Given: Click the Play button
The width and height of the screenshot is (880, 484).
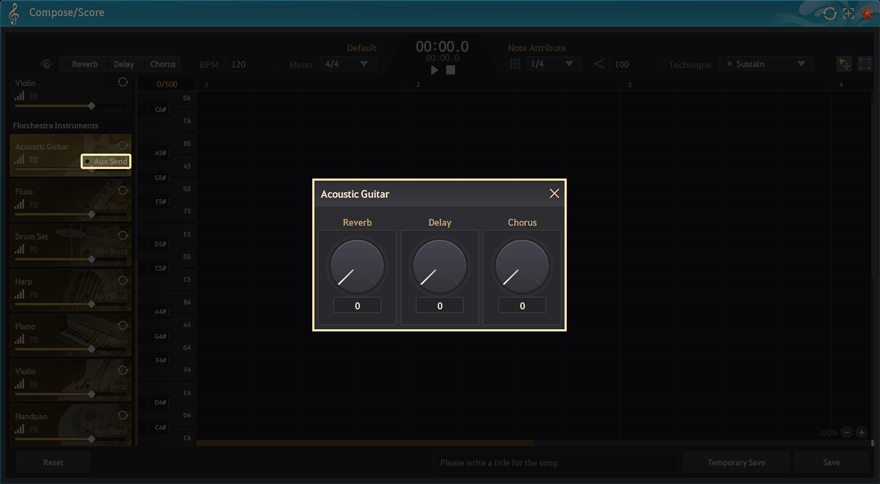Looking at the screenshot, I should click(434, 70).
